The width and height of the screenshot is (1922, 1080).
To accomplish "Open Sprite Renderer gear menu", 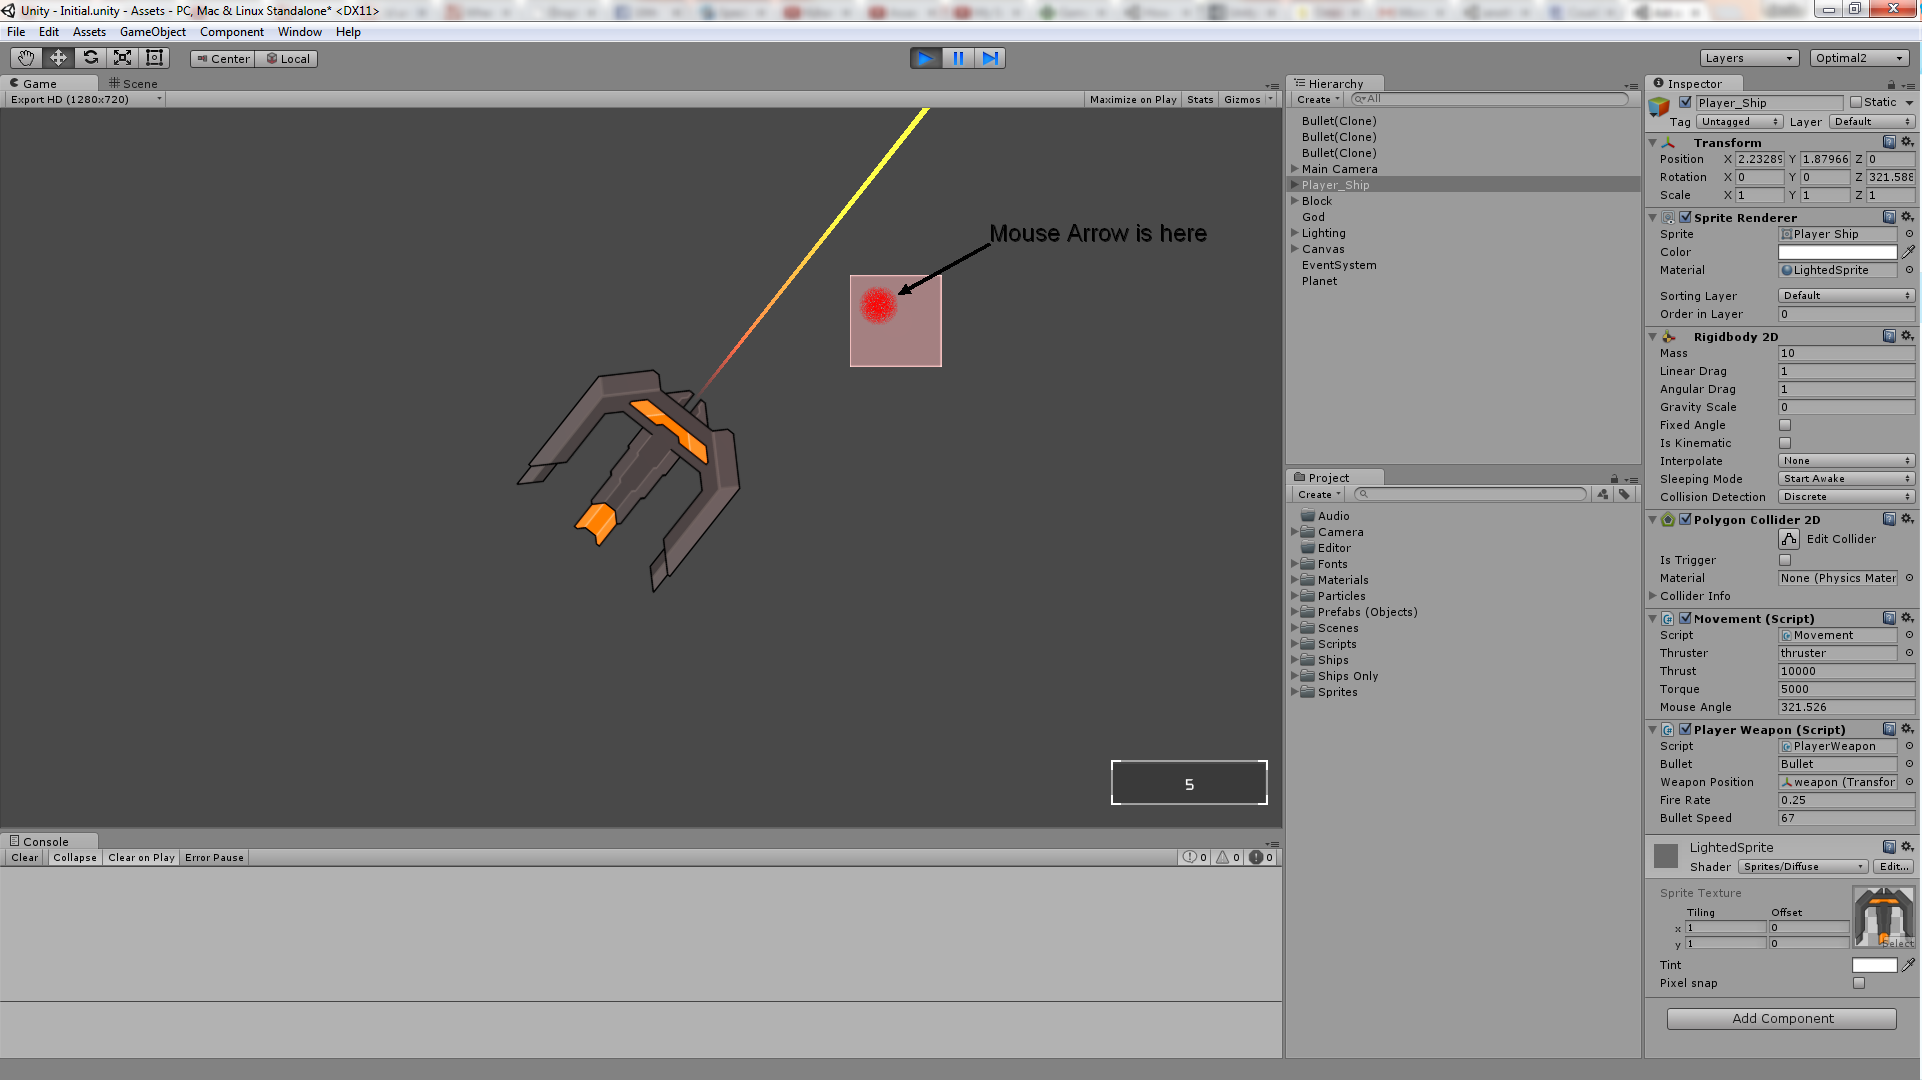I will pyautogui.click(x=1907, y=217).
